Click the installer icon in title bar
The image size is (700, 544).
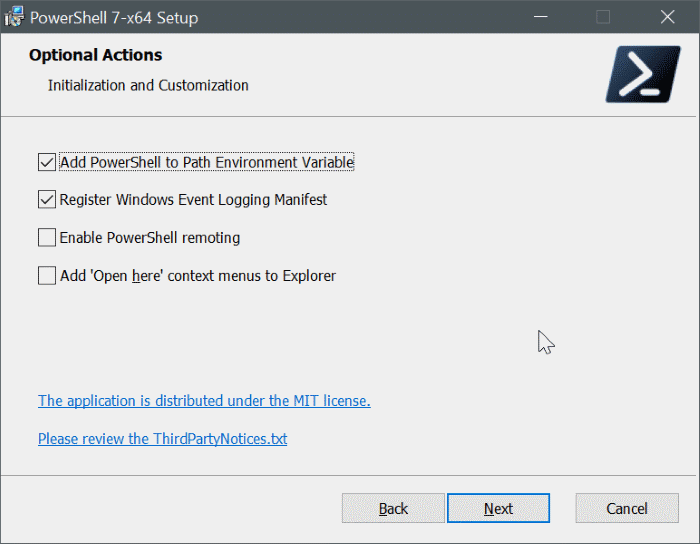pyautogui.click(x=14, y=17)
